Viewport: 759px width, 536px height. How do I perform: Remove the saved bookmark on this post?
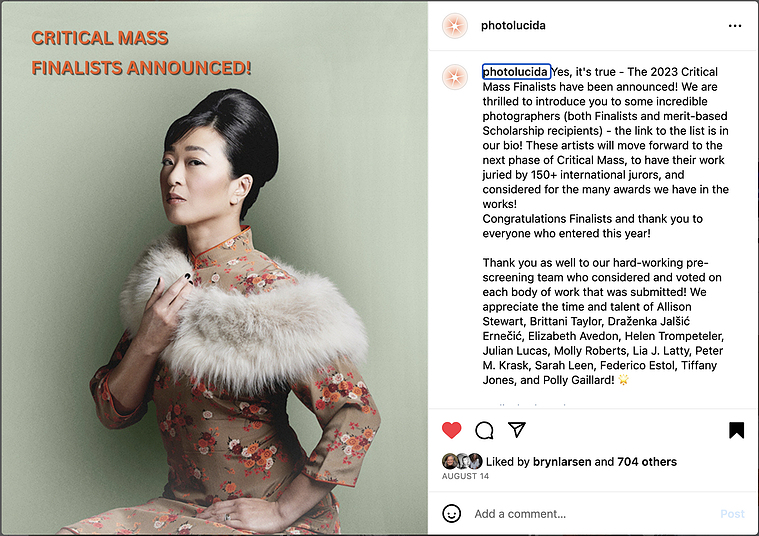click(x=736, y=430)
